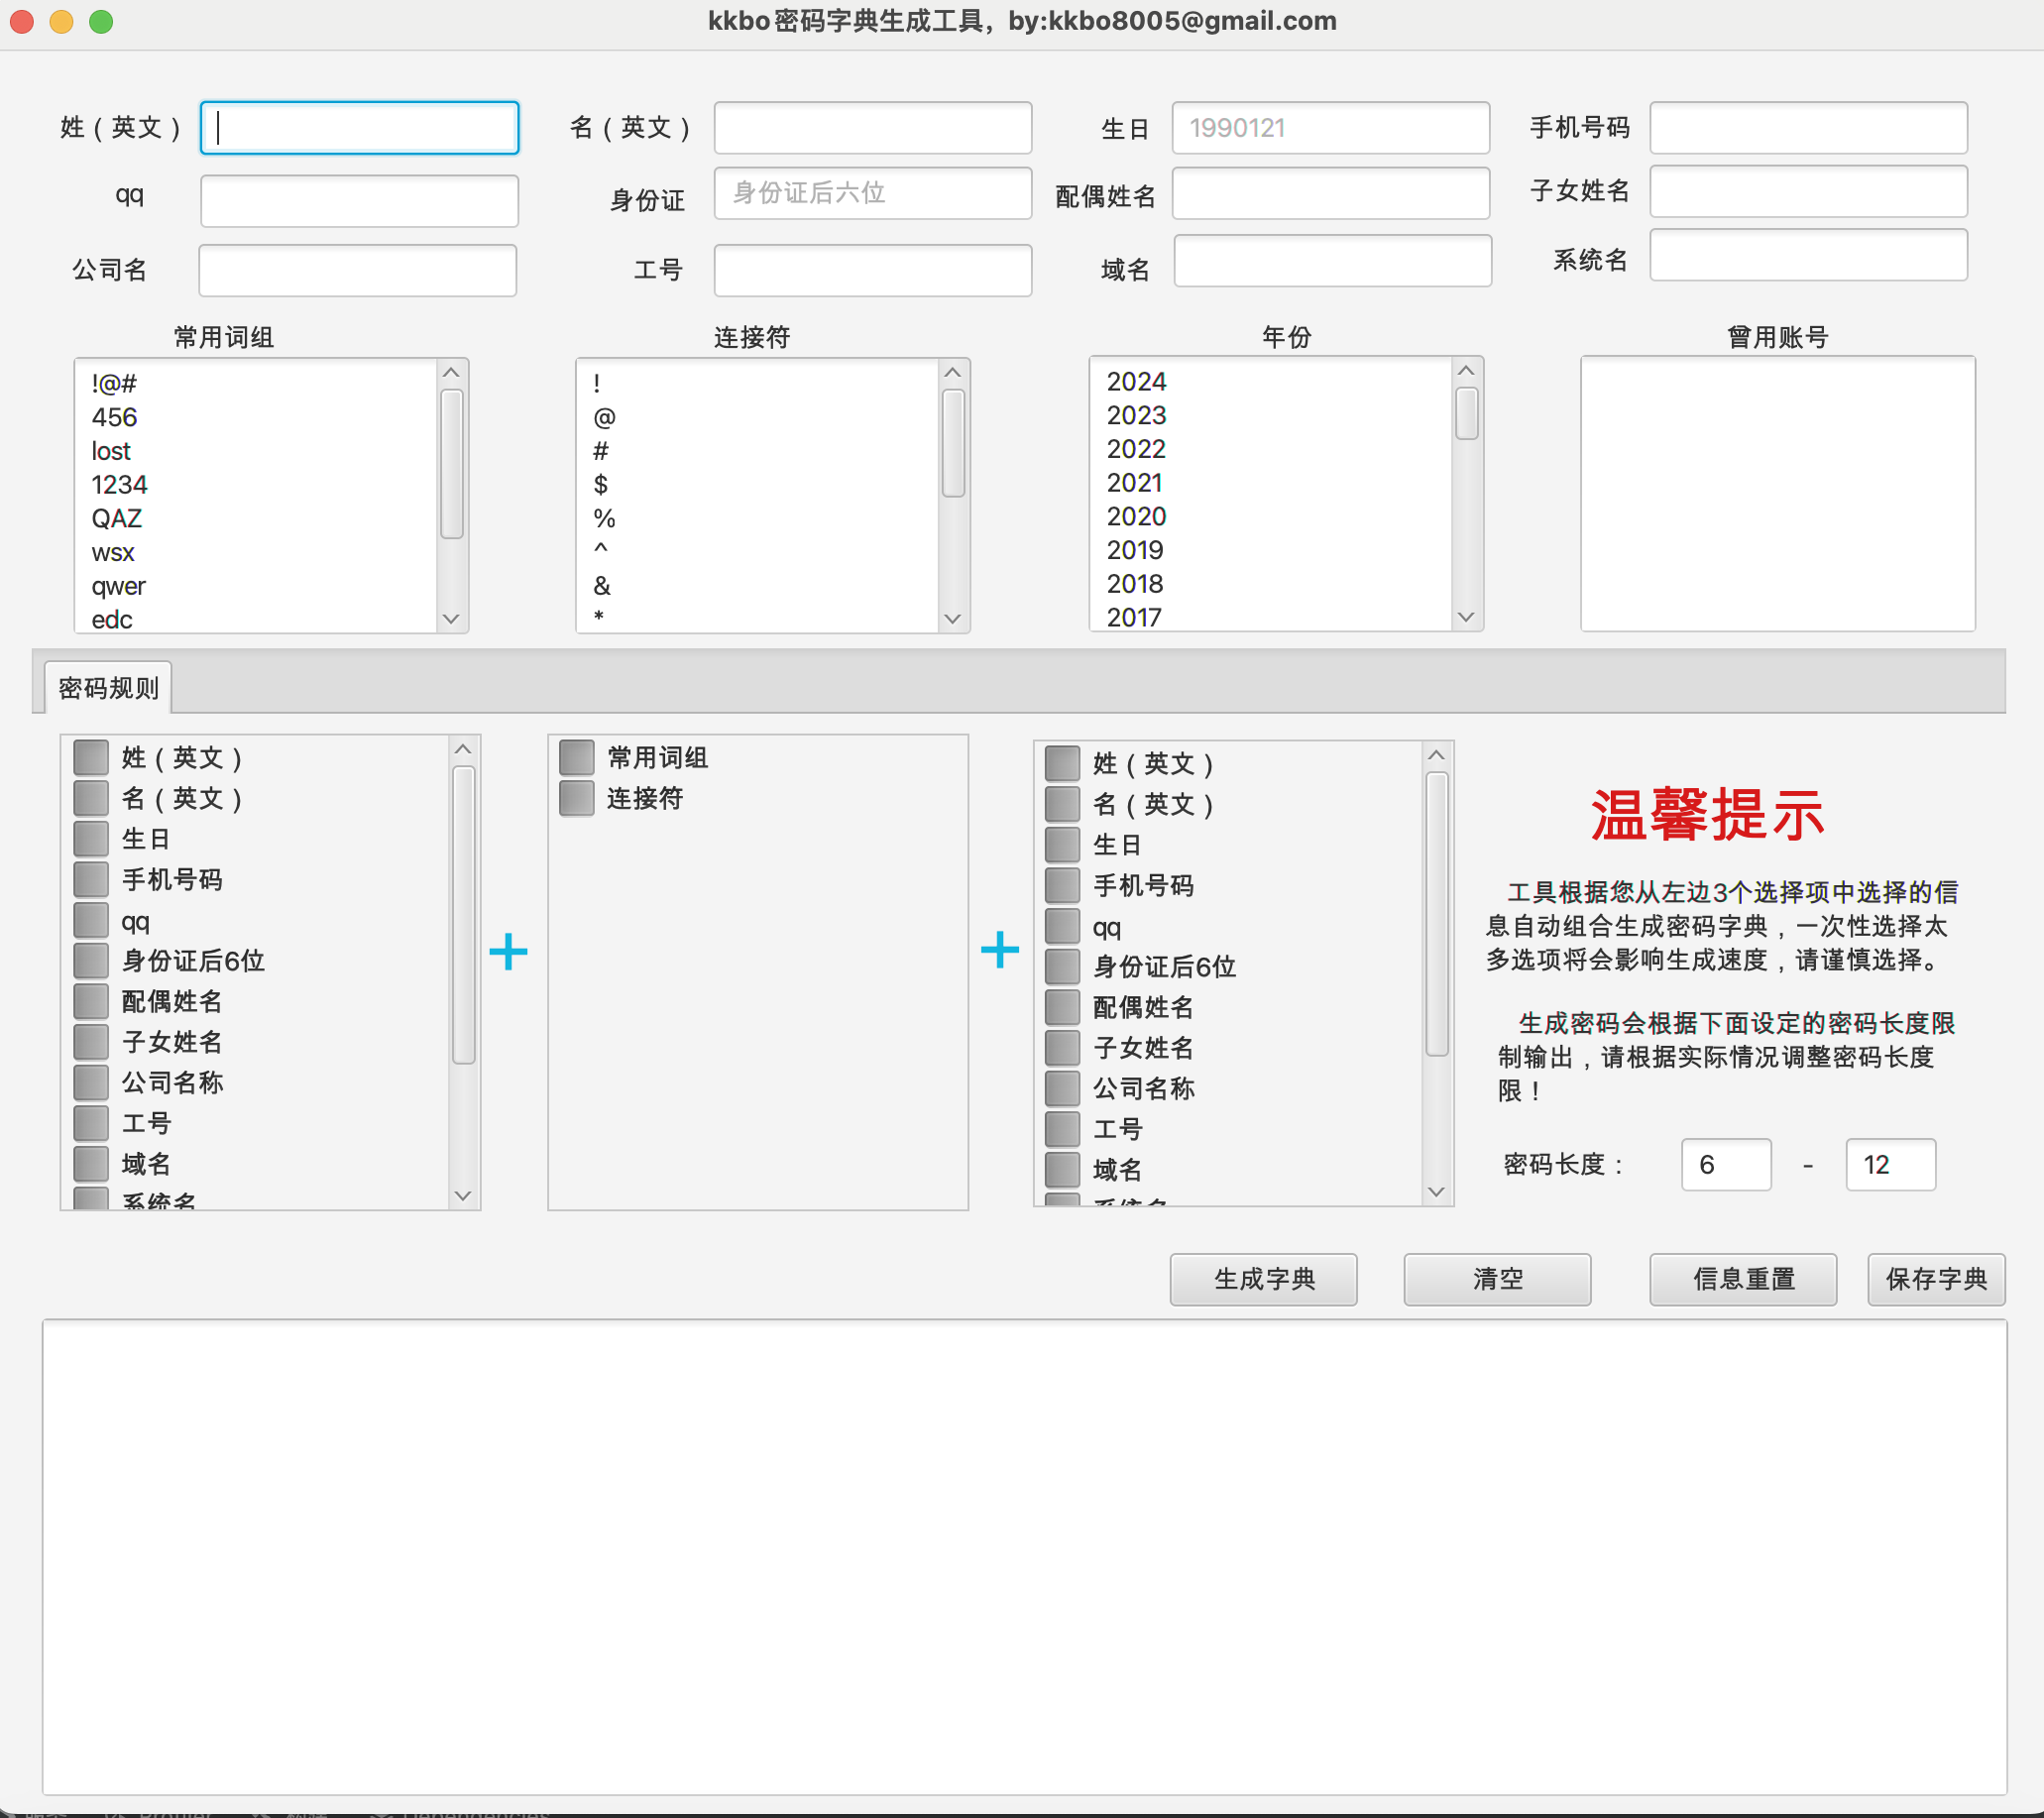Select "$" in the 连接符 list
The width and height of the screenshot is (2044, 1818).
pos(758,485)
